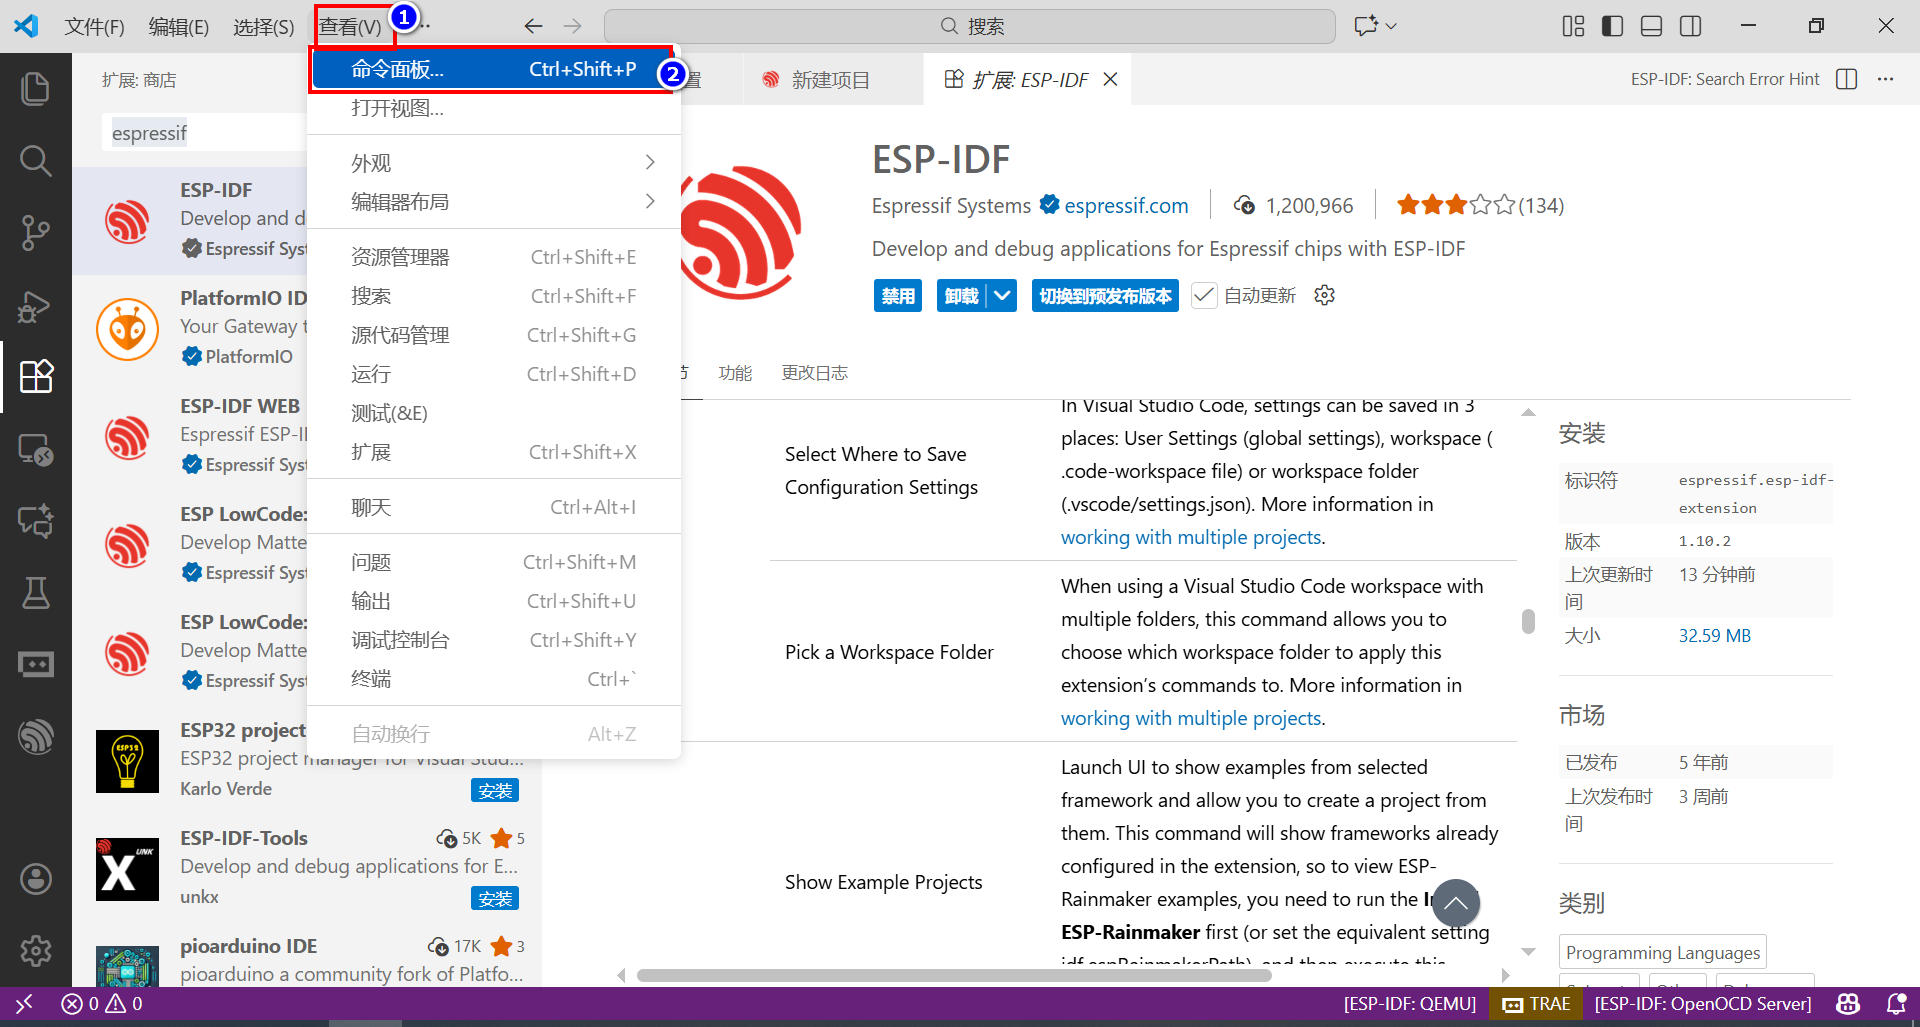Open the Customize Layout icon

coord(1573,26)
